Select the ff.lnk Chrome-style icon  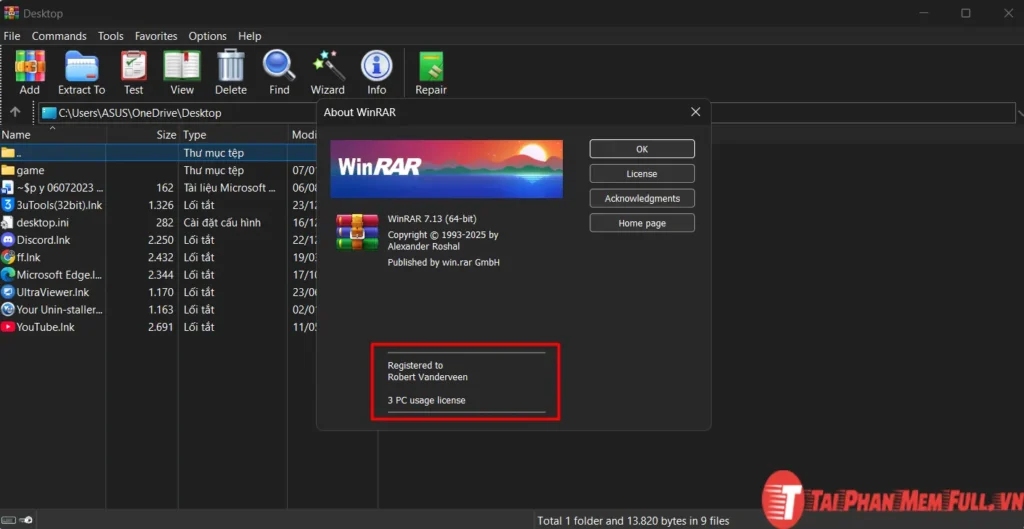(x=8, y=257)
